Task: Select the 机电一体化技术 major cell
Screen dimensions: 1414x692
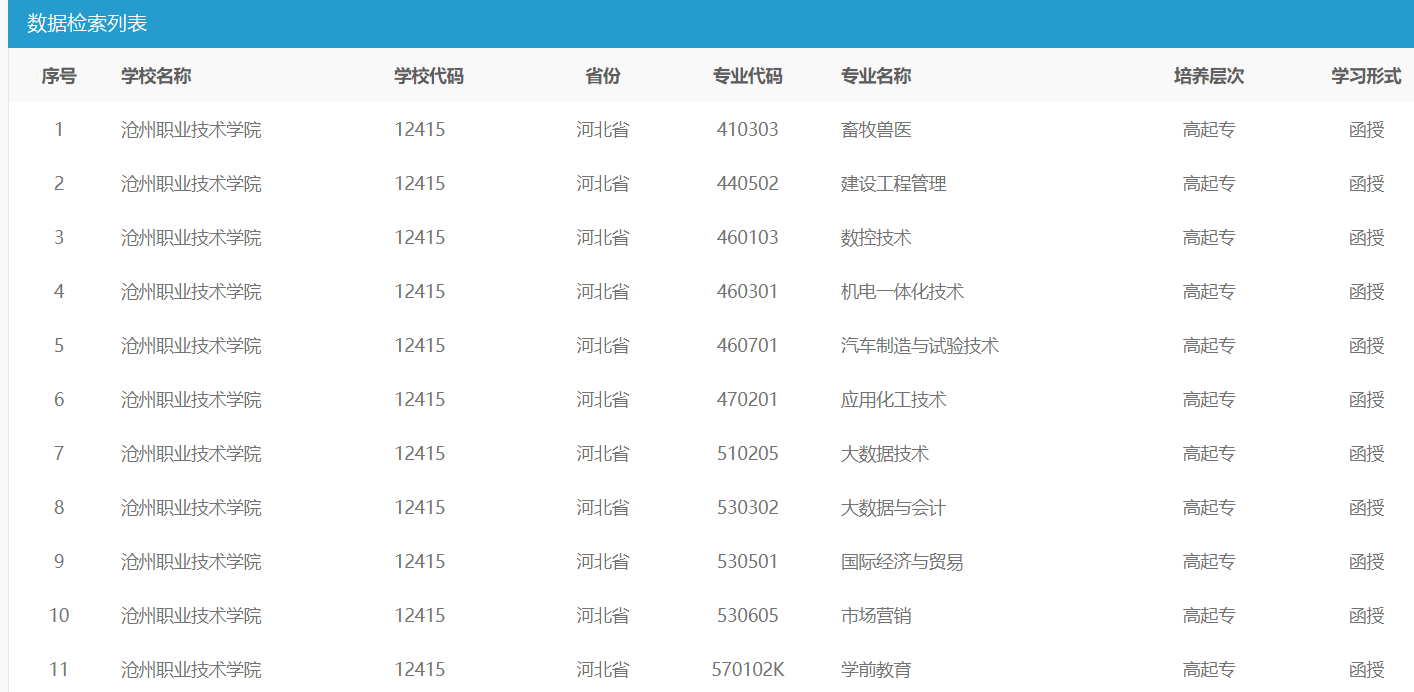Action: pos(903,292)
